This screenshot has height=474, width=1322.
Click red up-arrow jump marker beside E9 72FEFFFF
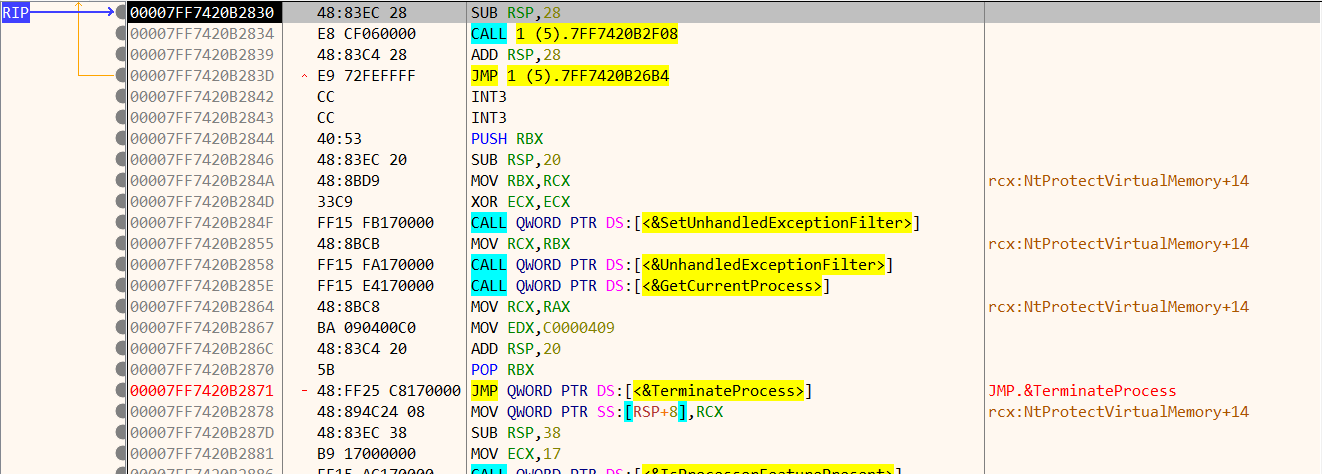point(304,76)
